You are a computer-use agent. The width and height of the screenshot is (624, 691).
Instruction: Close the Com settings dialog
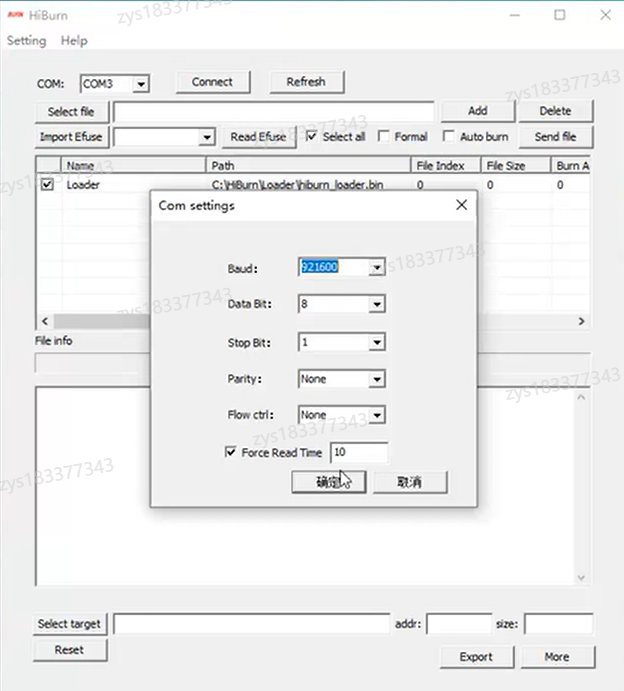(461, 205)
